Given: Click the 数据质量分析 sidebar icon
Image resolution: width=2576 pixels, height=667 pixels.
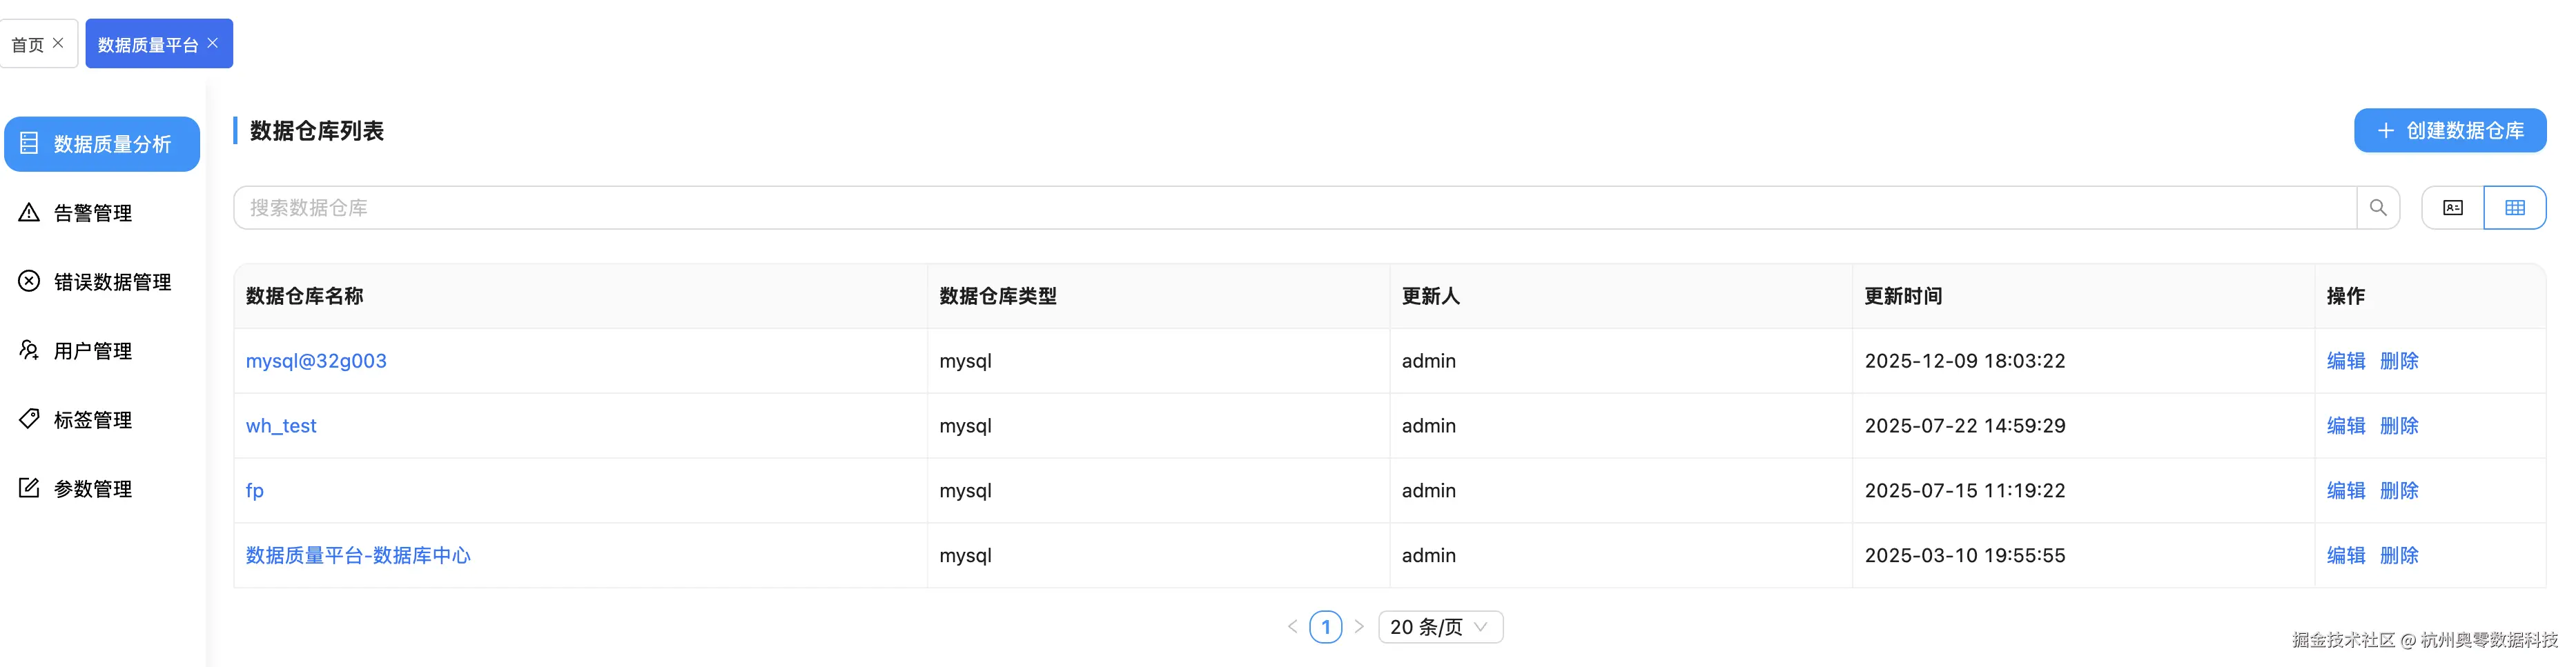Looking at the screenshot, I should (29, 144).
